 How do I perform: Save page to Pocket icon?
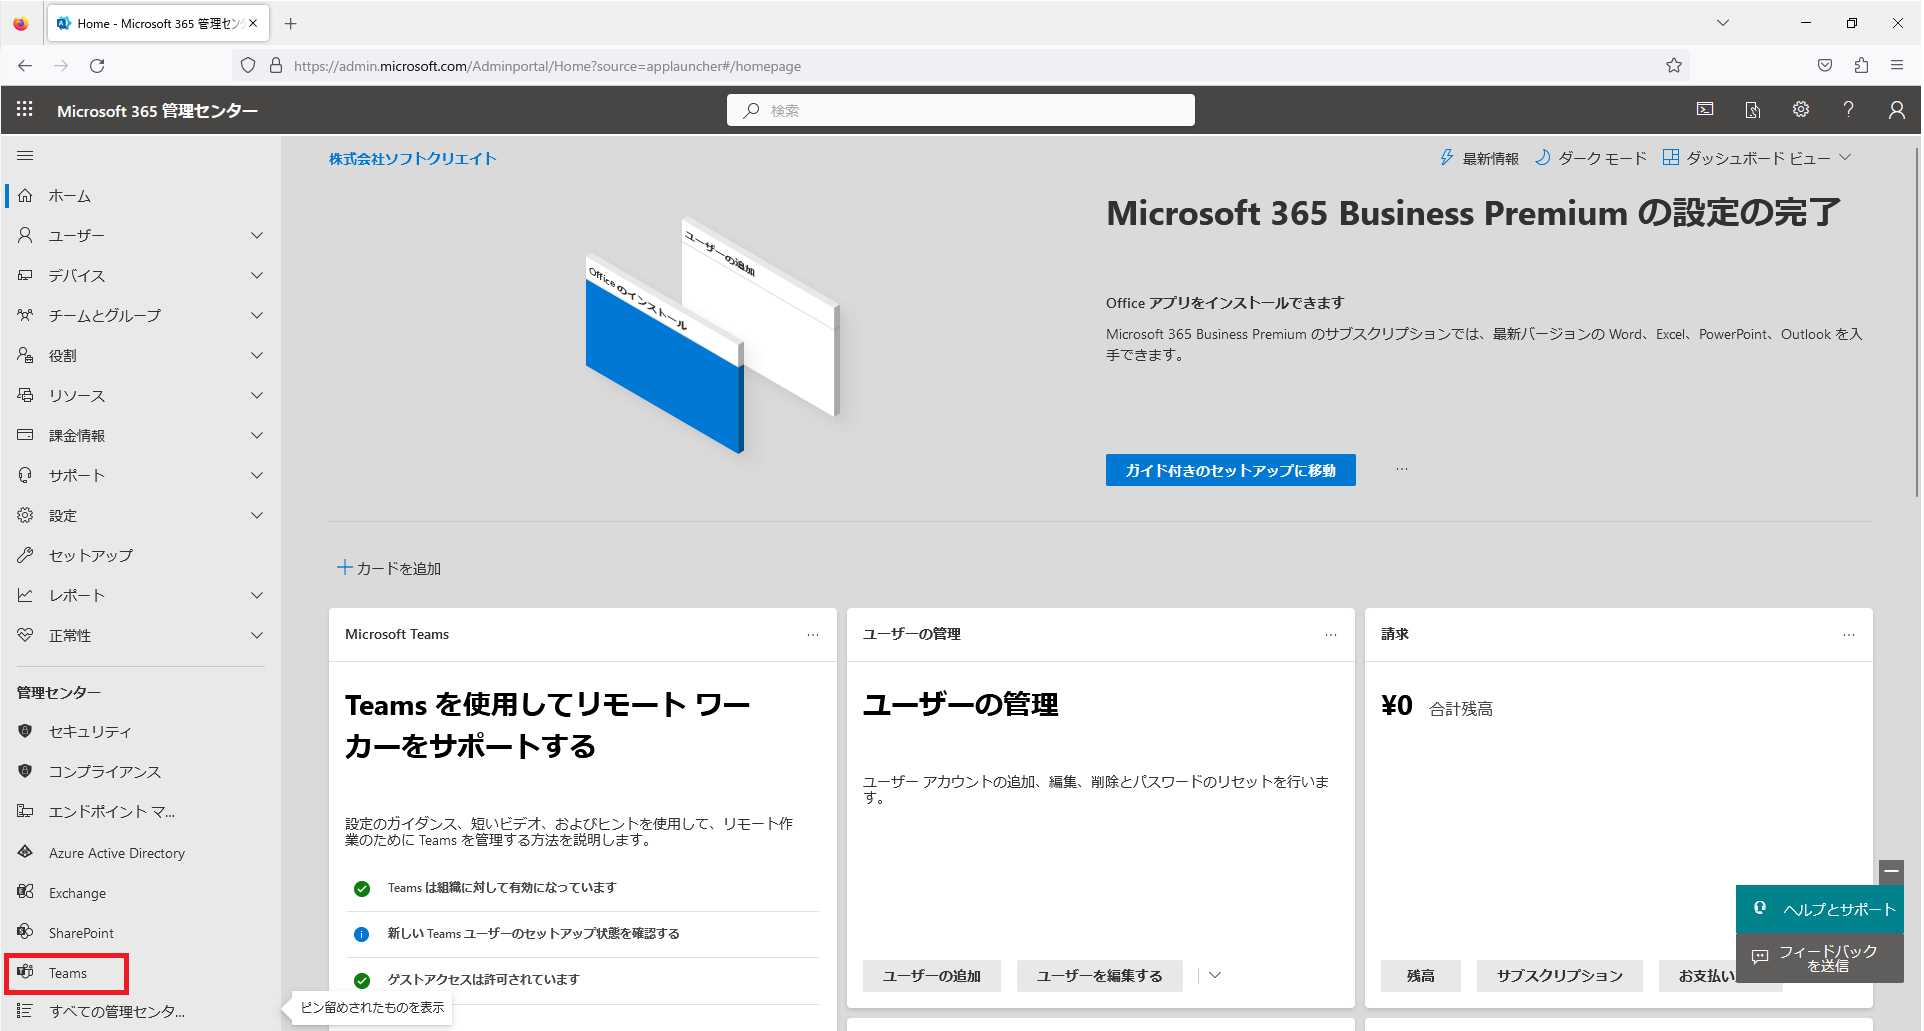1825,66
